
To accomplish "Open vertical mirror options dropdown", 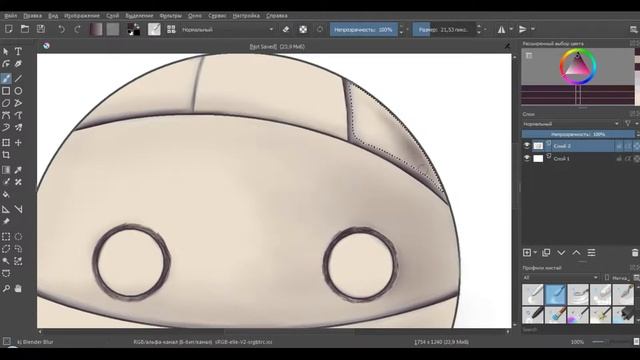I will coord(533,29).
